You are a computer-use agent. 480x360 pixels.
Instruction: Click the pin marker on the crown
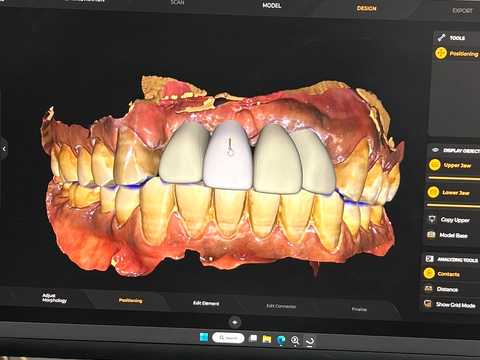(229, 146)
